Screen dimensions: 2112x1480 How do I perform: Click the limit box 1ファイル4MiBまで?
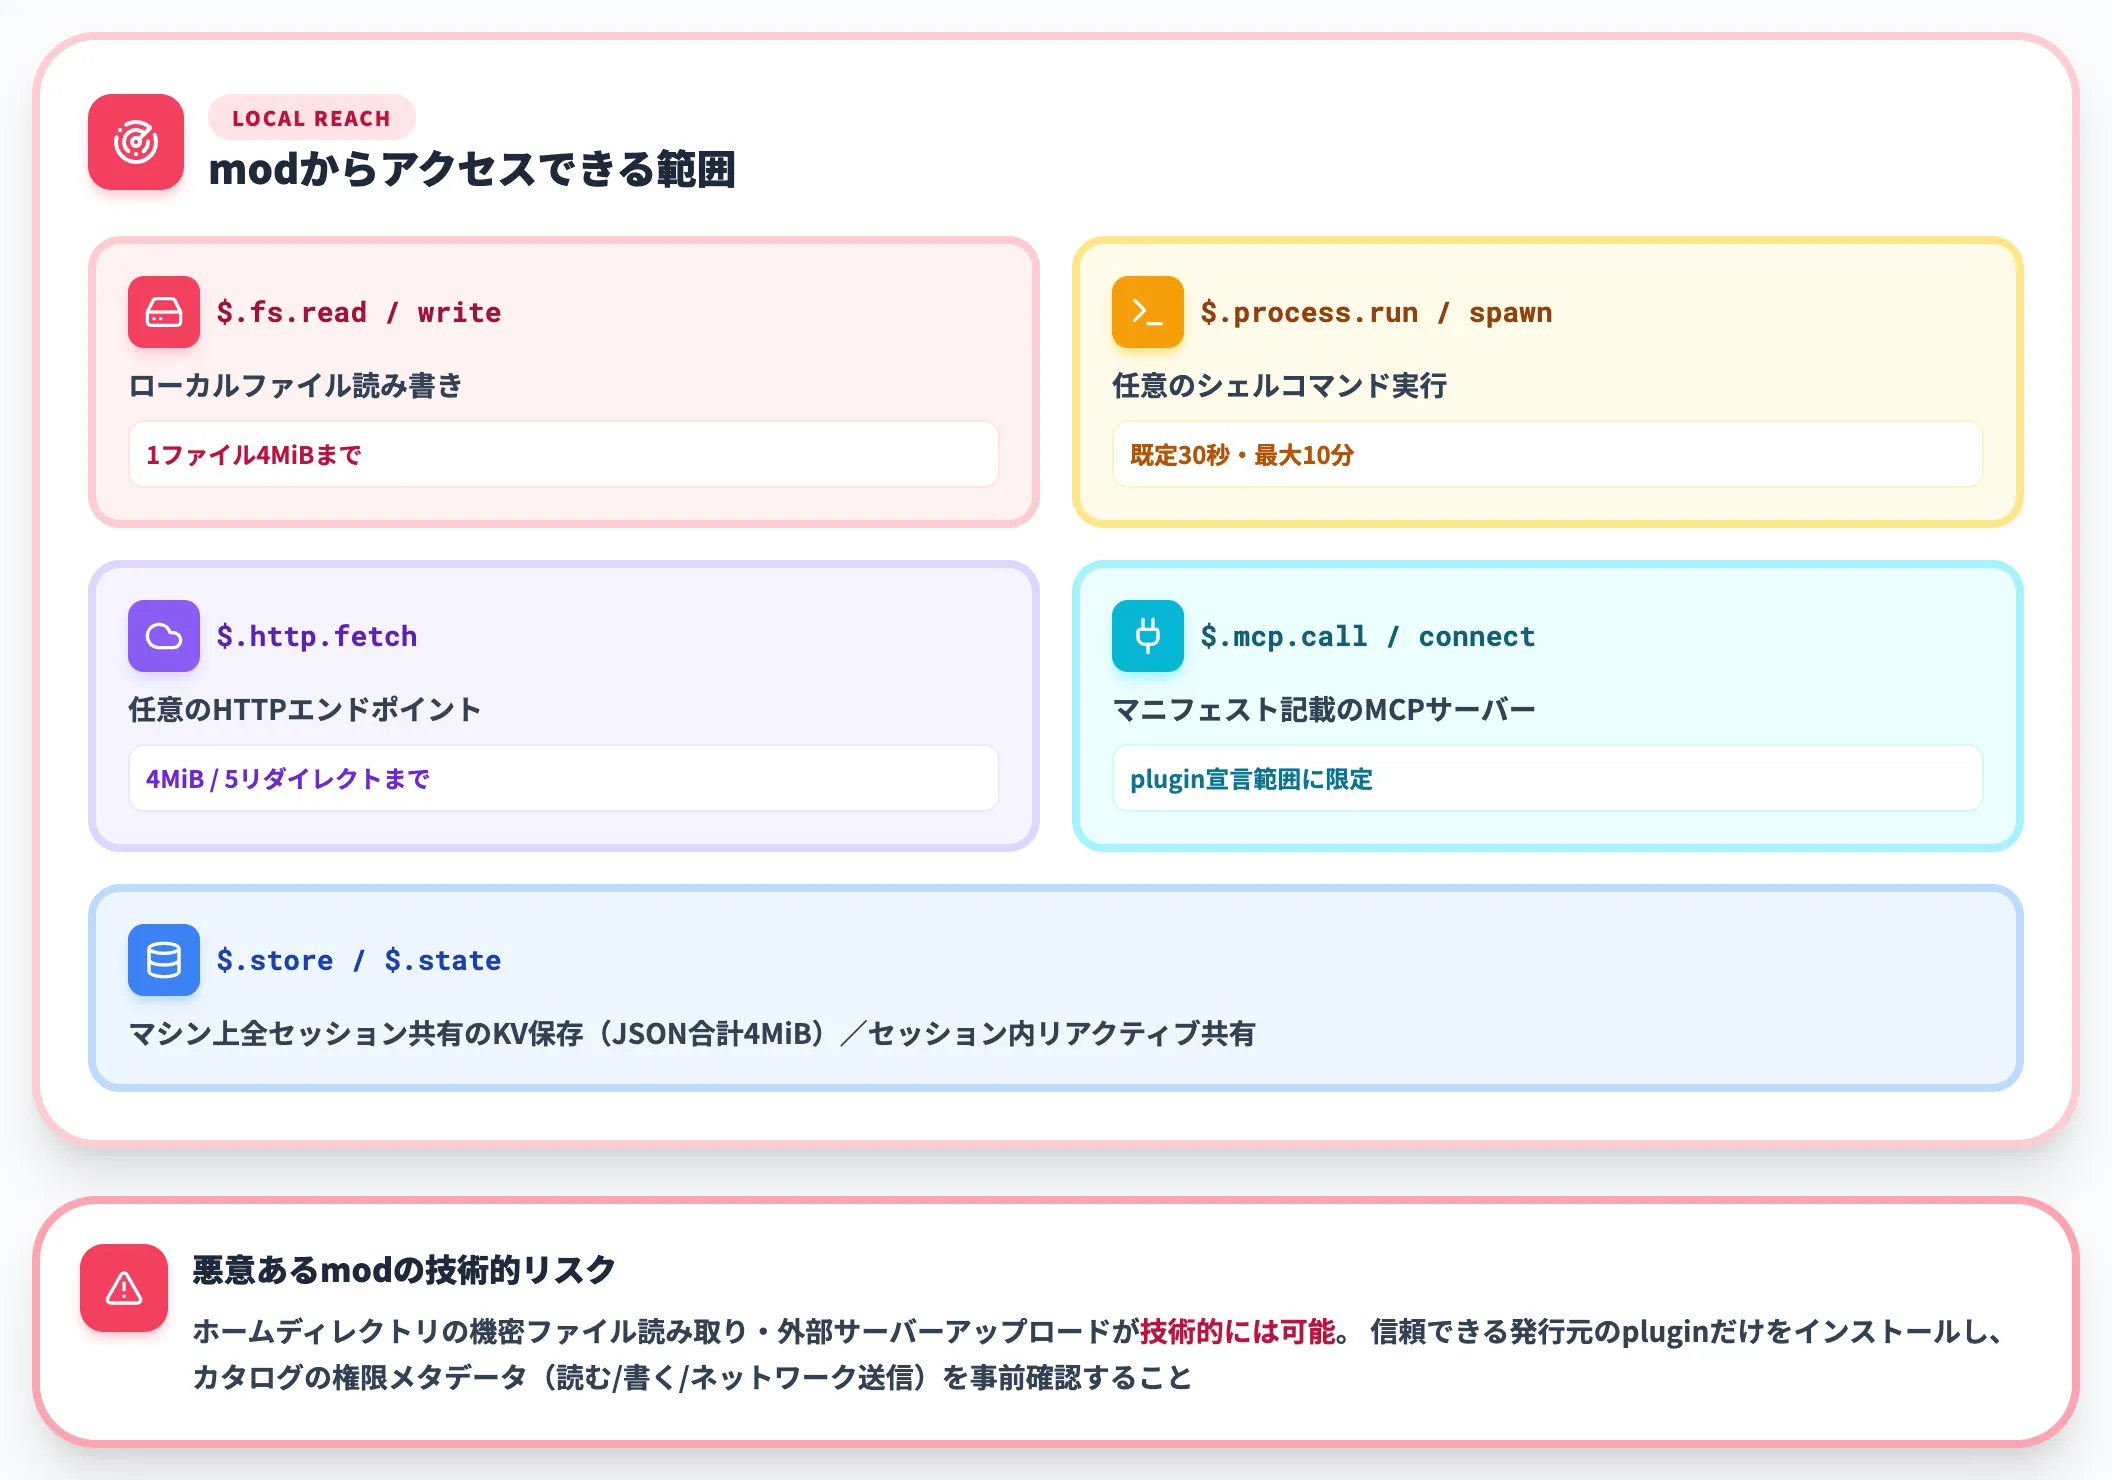pyautogui.click(x=564, y=455)
